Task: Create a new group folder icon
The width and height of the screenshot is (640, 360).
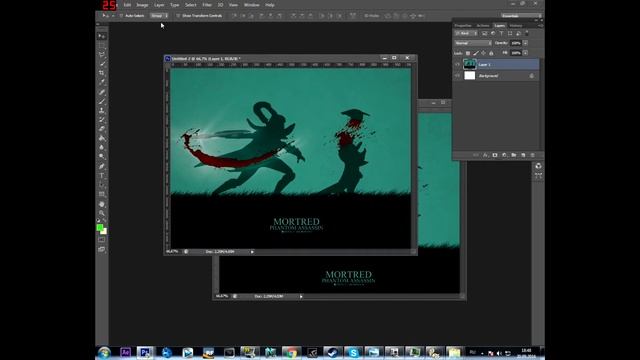Action: (514, 155)
